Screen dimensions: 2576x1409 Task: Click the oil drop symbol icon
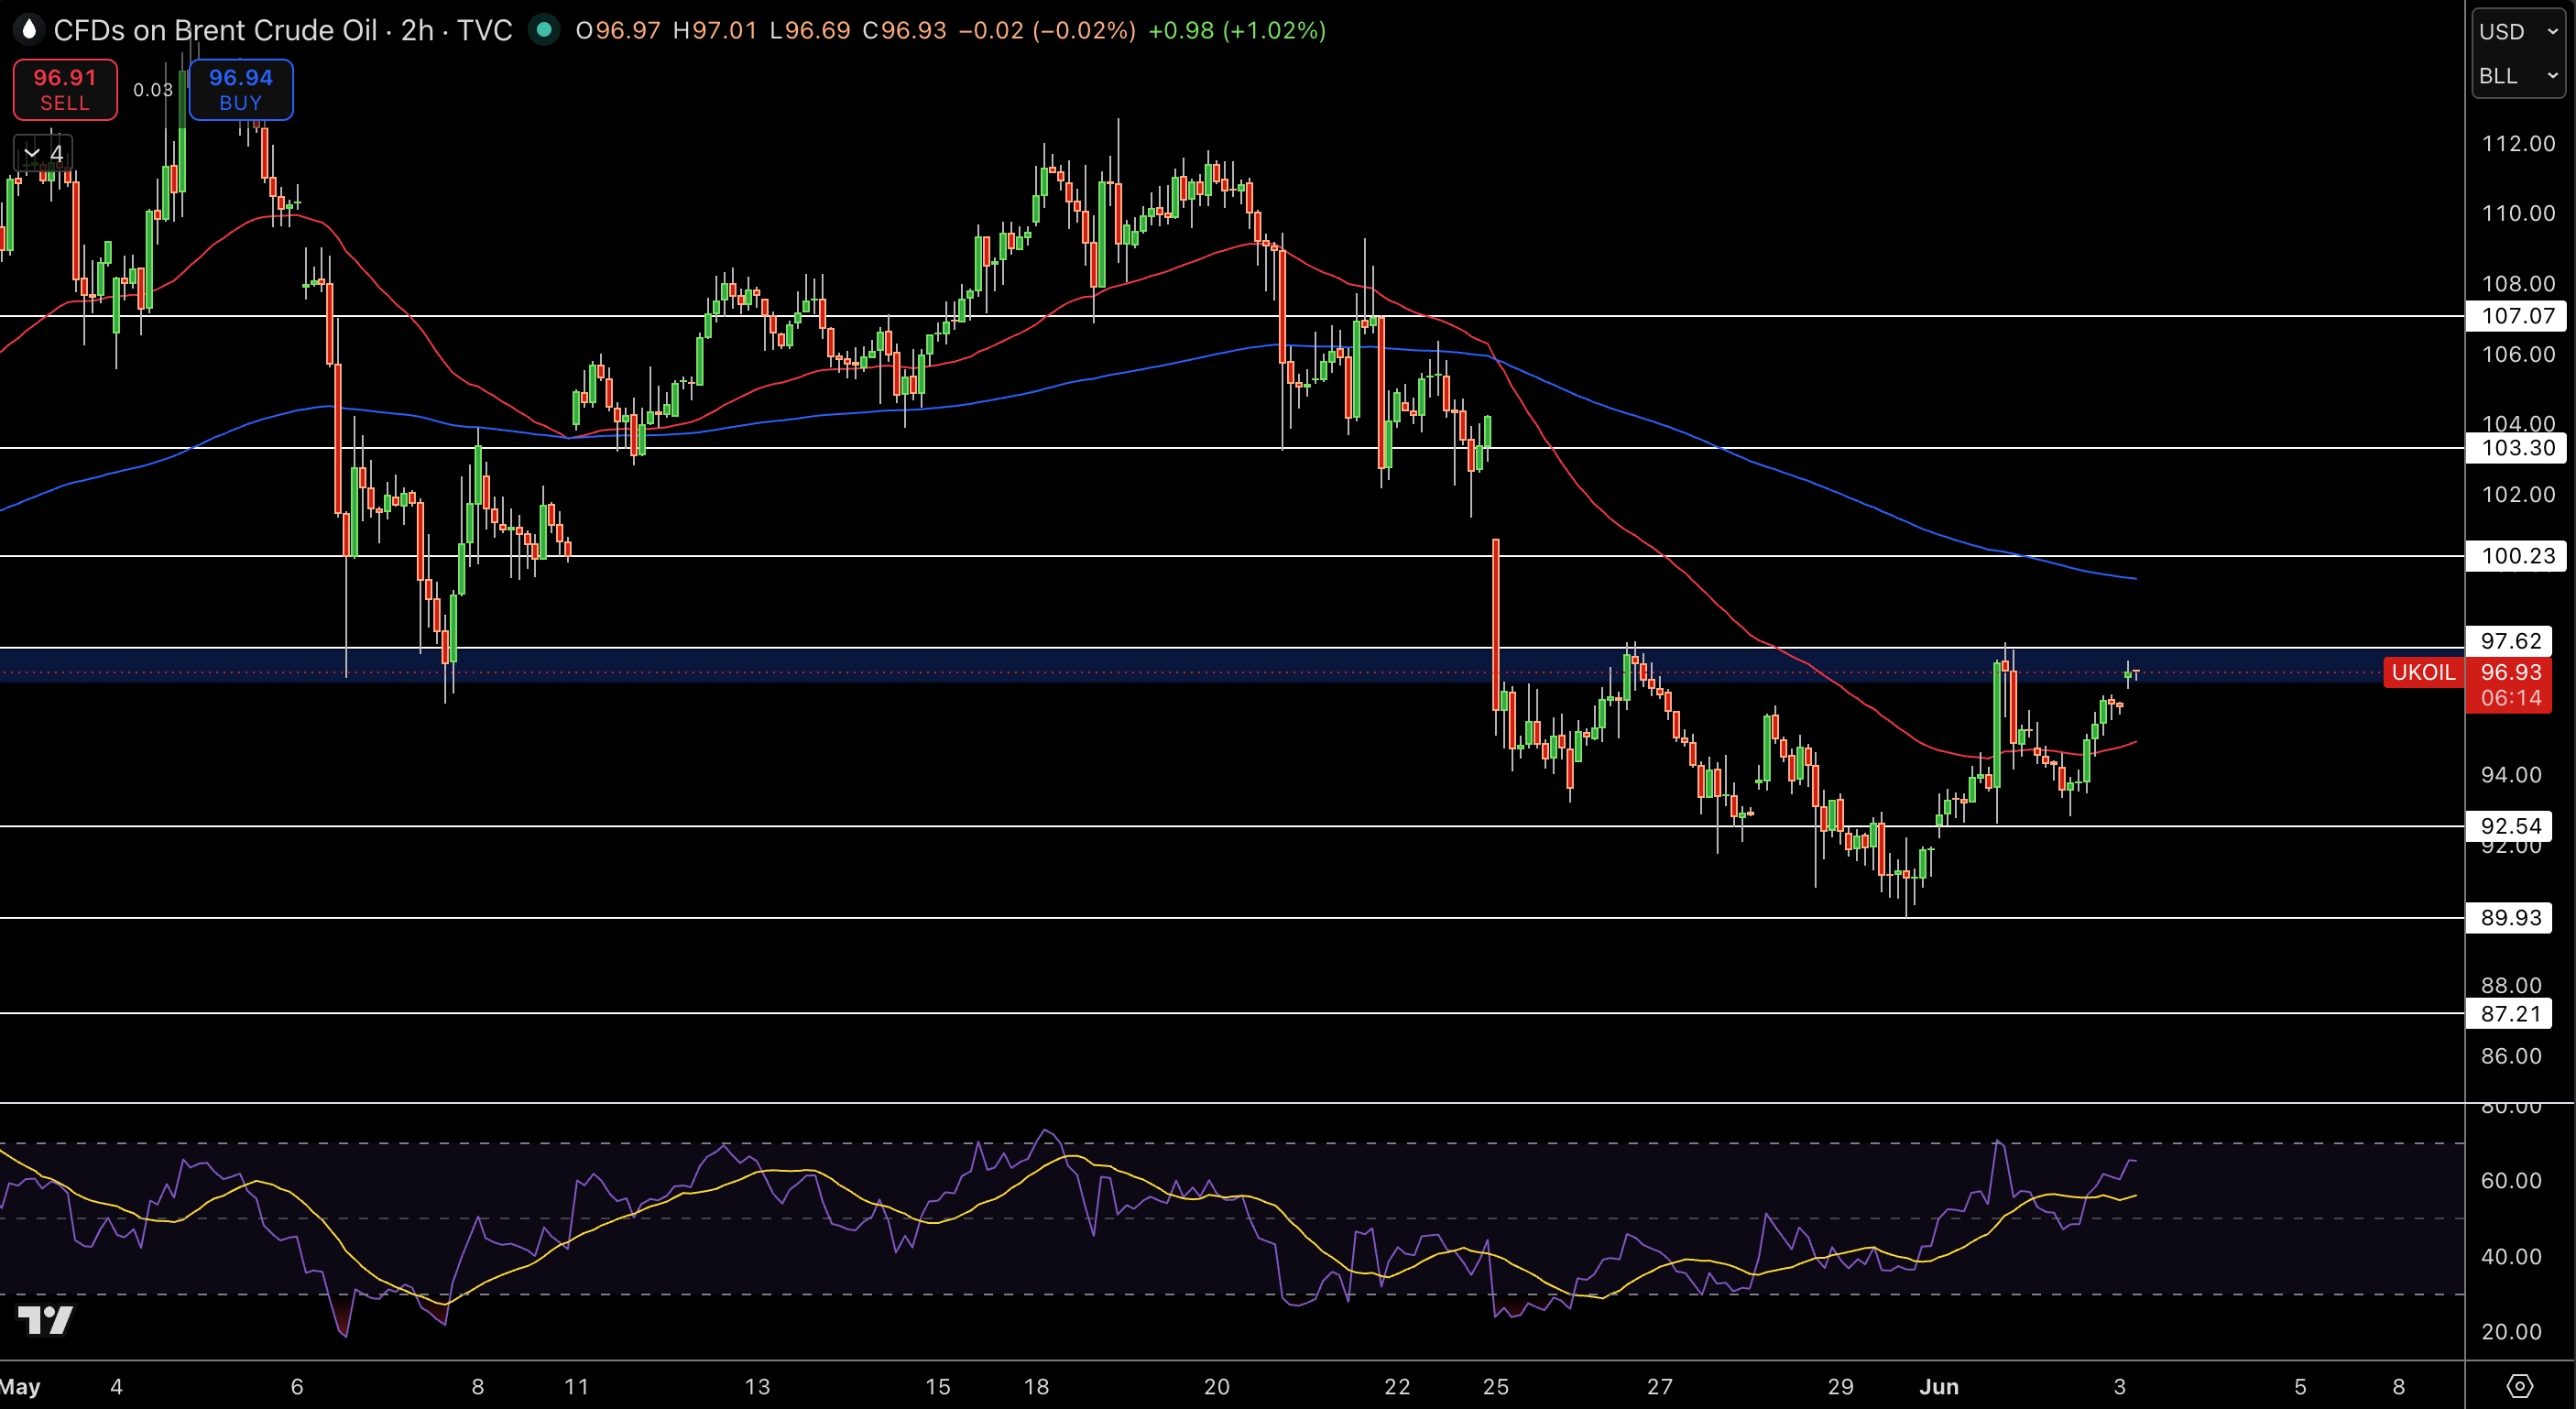point(29,30)
